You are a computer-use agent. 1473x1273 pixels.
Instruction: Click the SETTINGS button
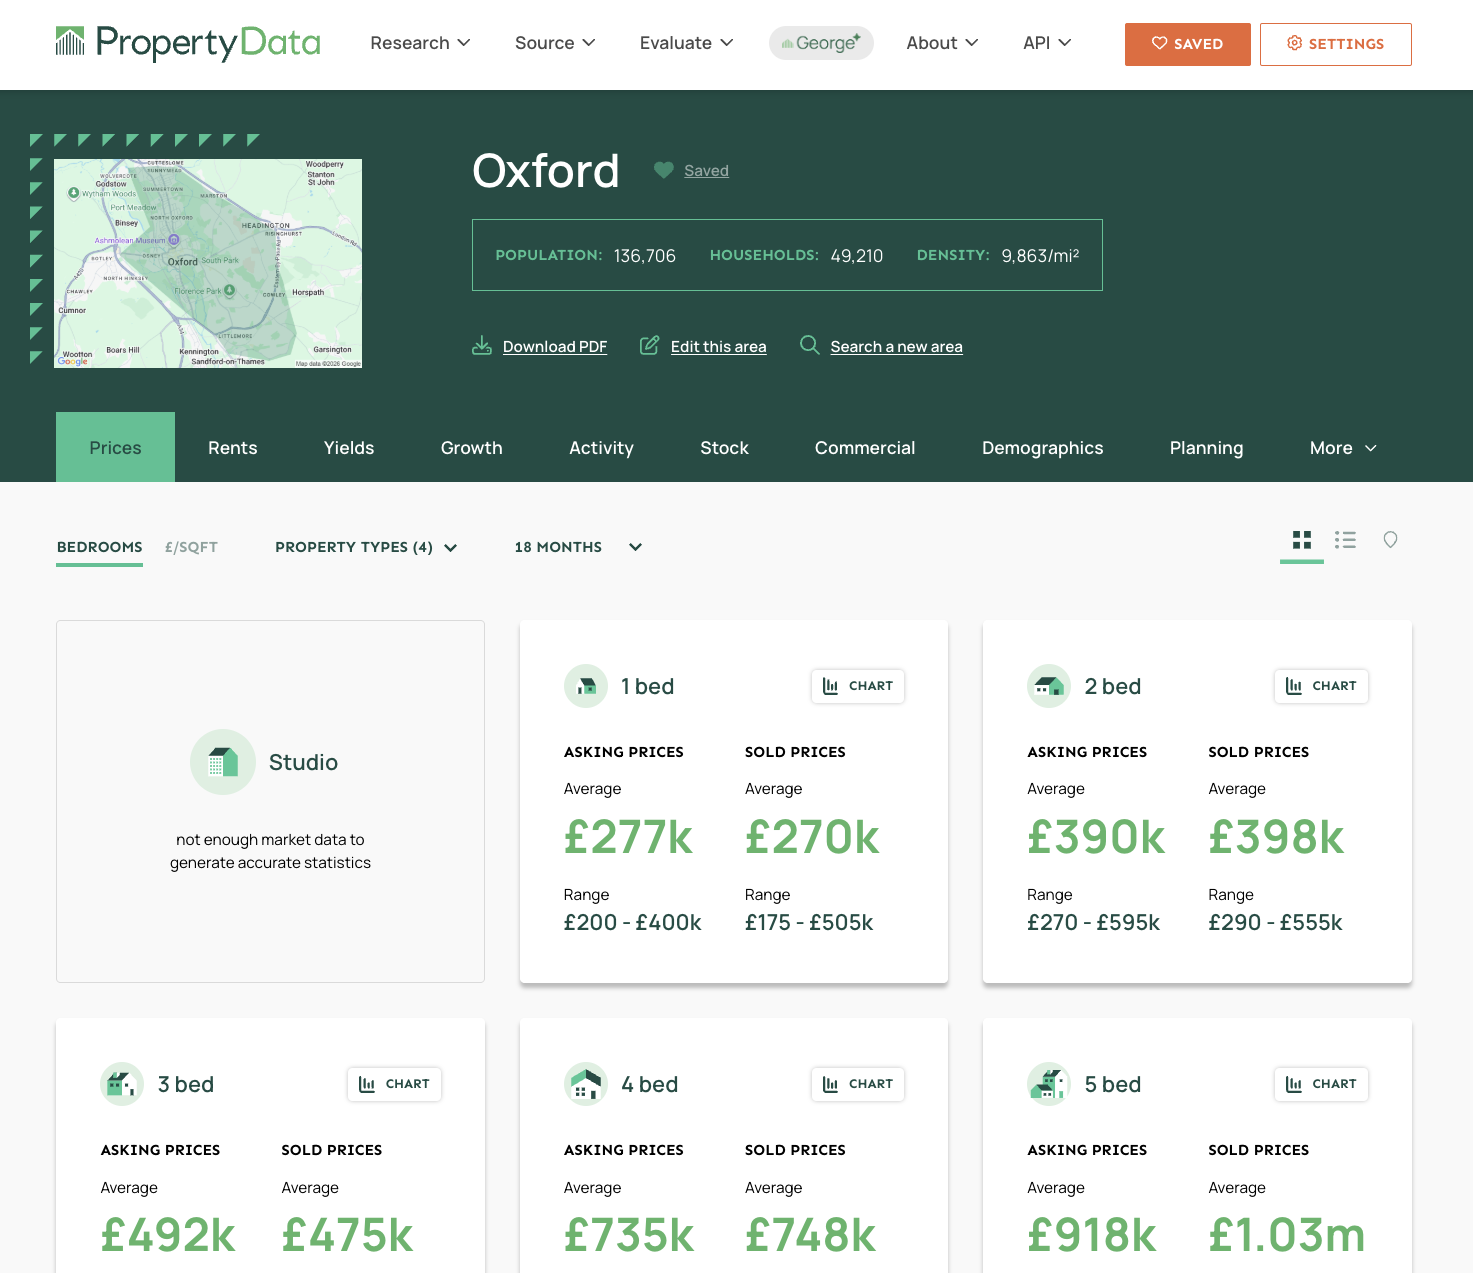1335,44
